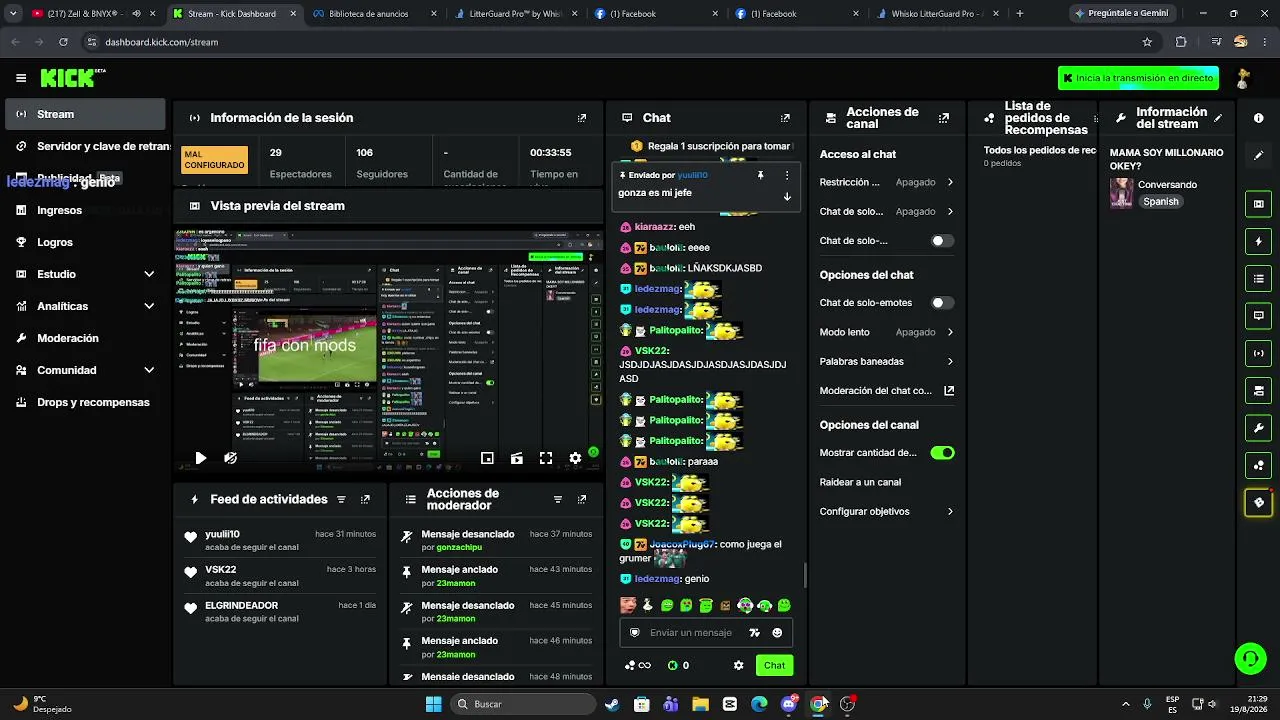This screenshot has height=720, width=1280.
Task: Open Restricción chat access options
Action: tap(887, 183)
